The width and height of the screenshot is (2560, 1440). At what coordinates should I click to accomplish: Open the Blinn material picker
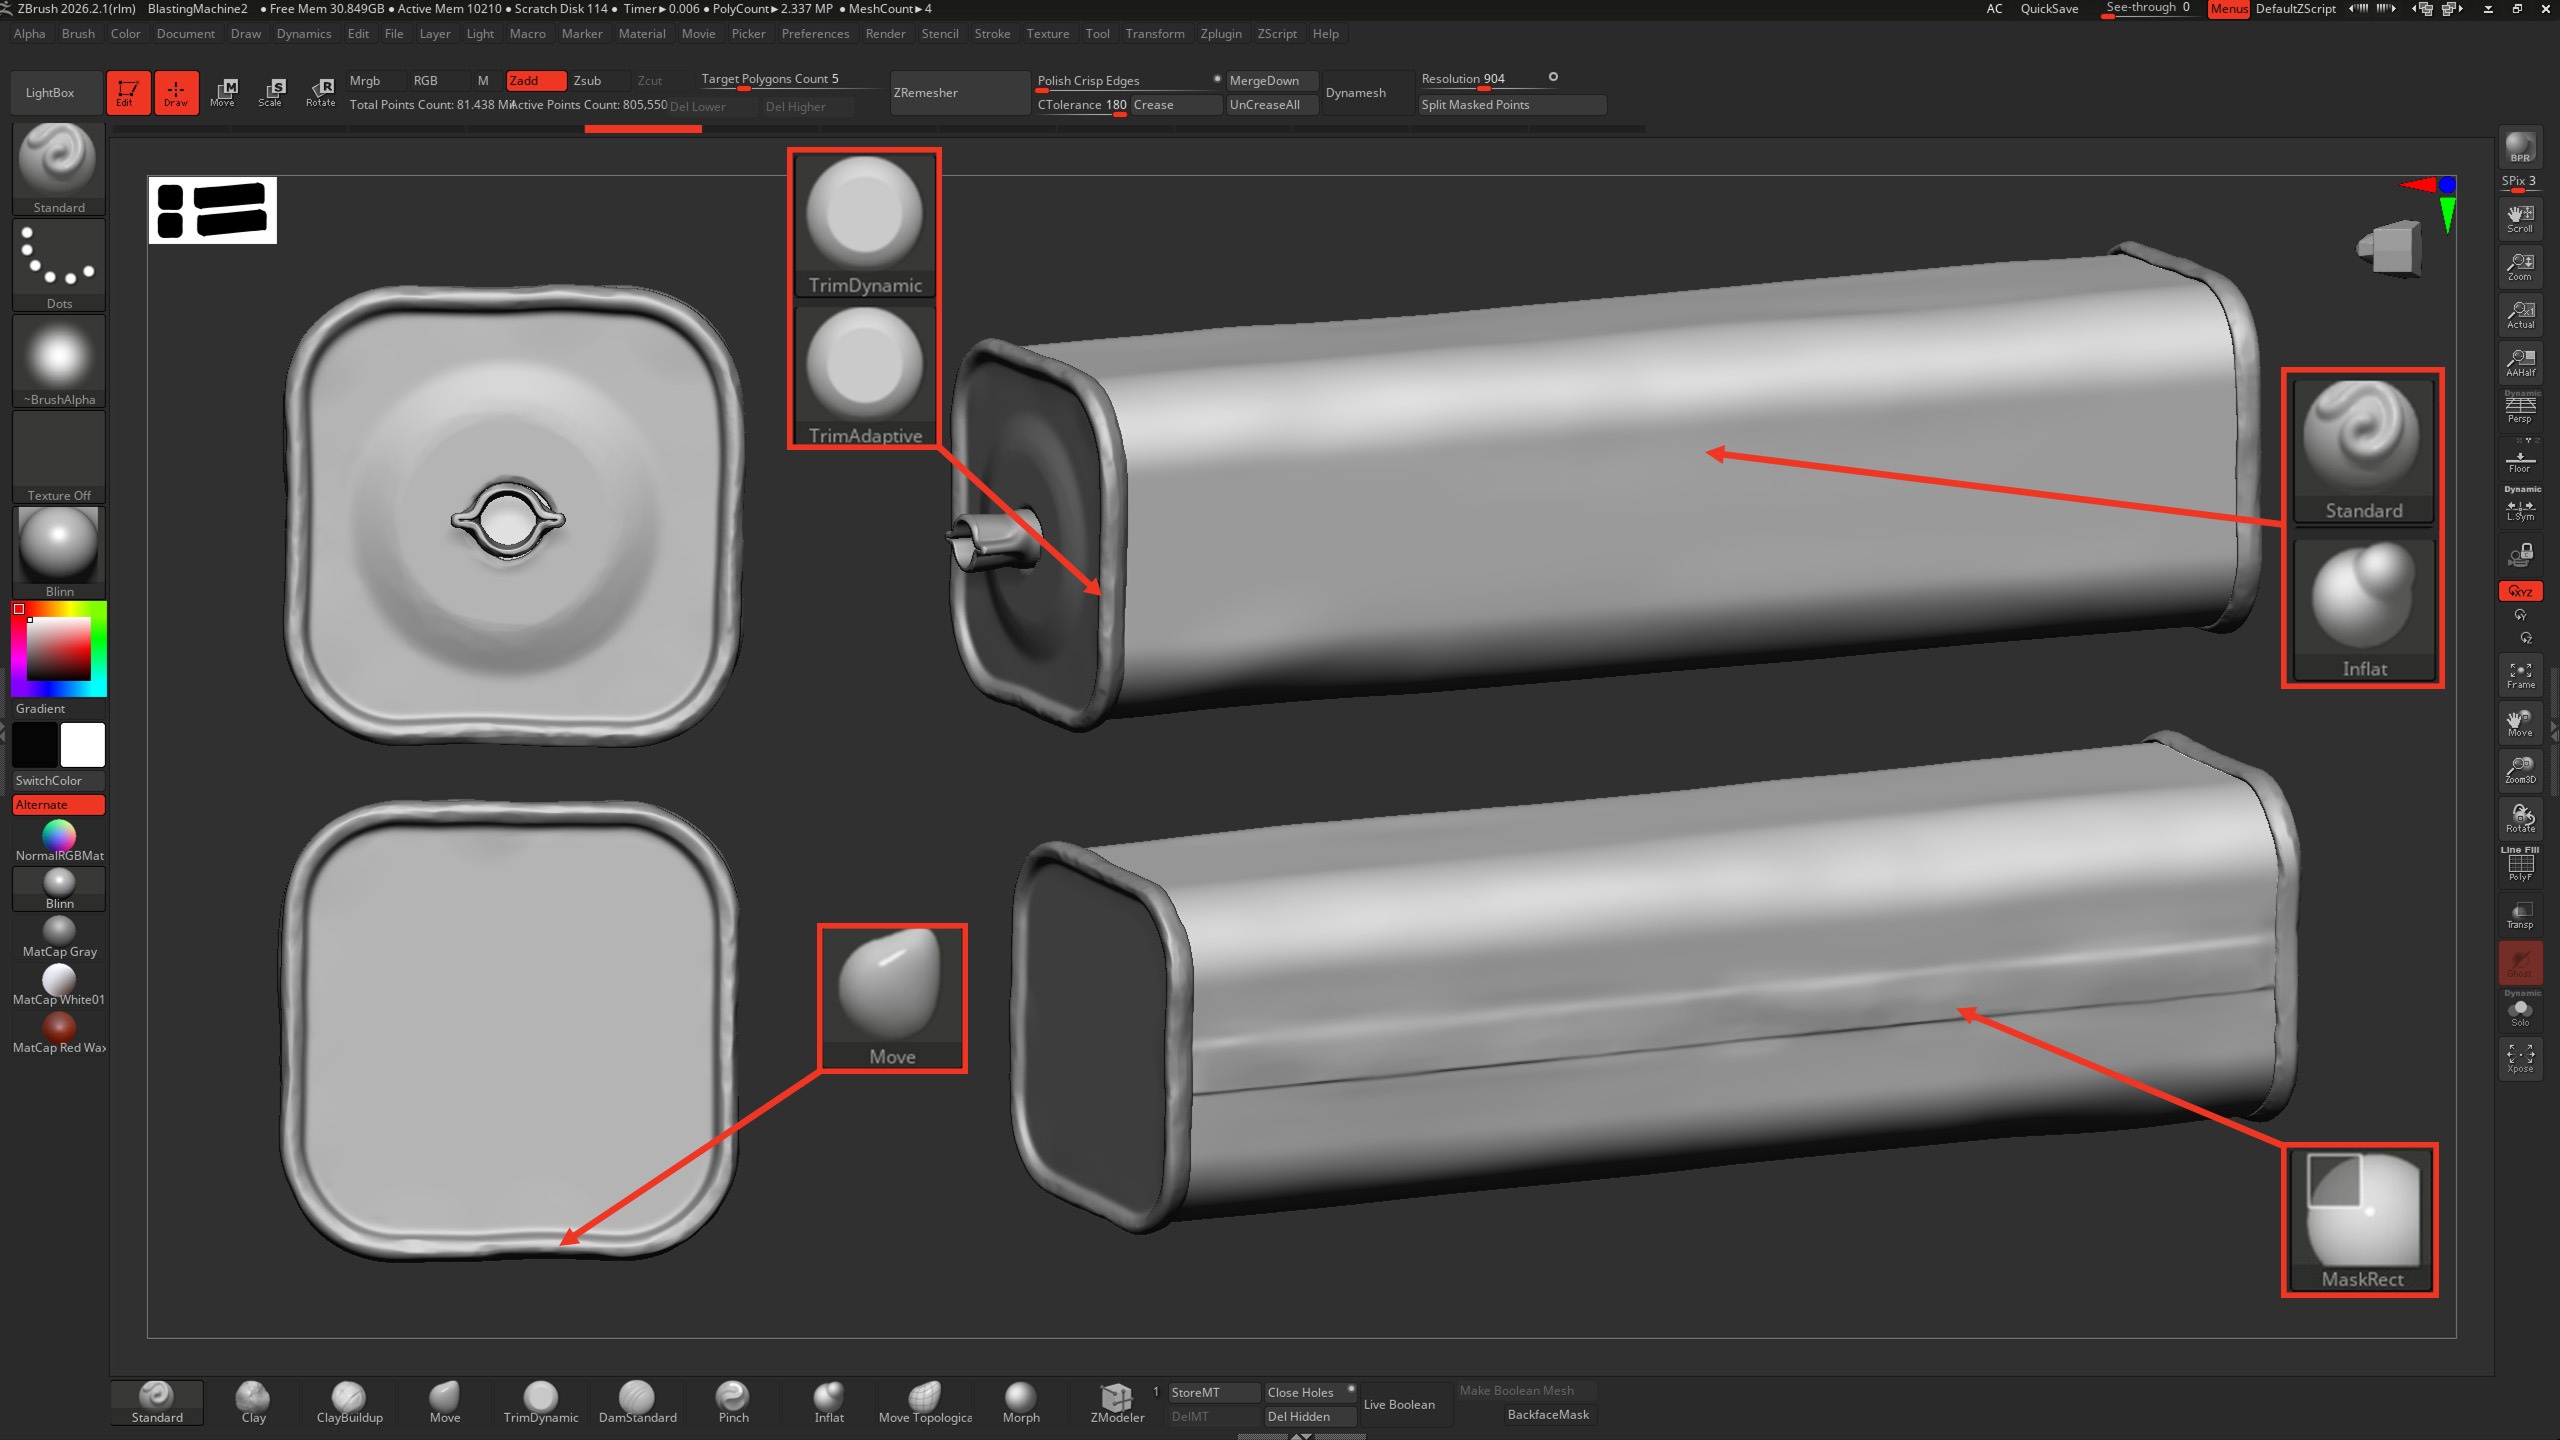(x=59, y=552)
